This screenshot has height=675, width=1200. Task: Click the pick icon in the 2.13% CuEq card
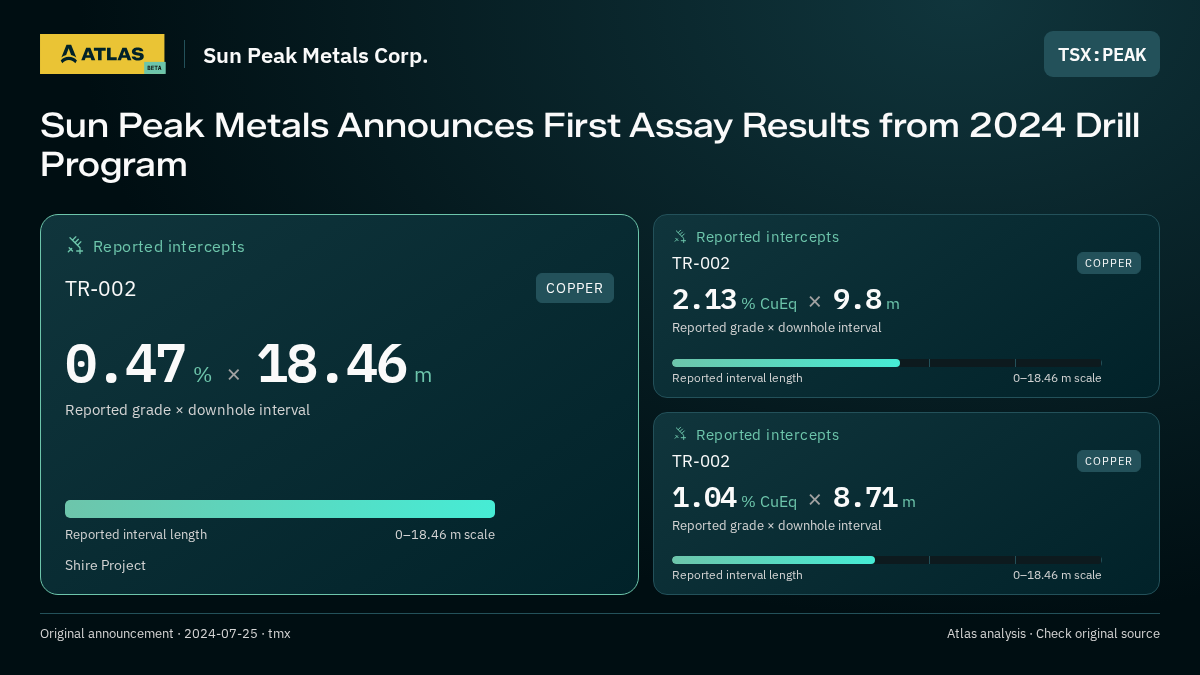pos(680,237)
